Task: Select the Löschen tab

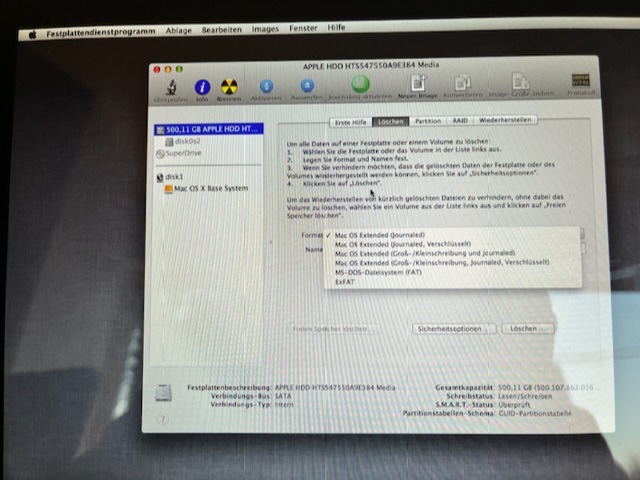Action: click(x=391, y=122)
